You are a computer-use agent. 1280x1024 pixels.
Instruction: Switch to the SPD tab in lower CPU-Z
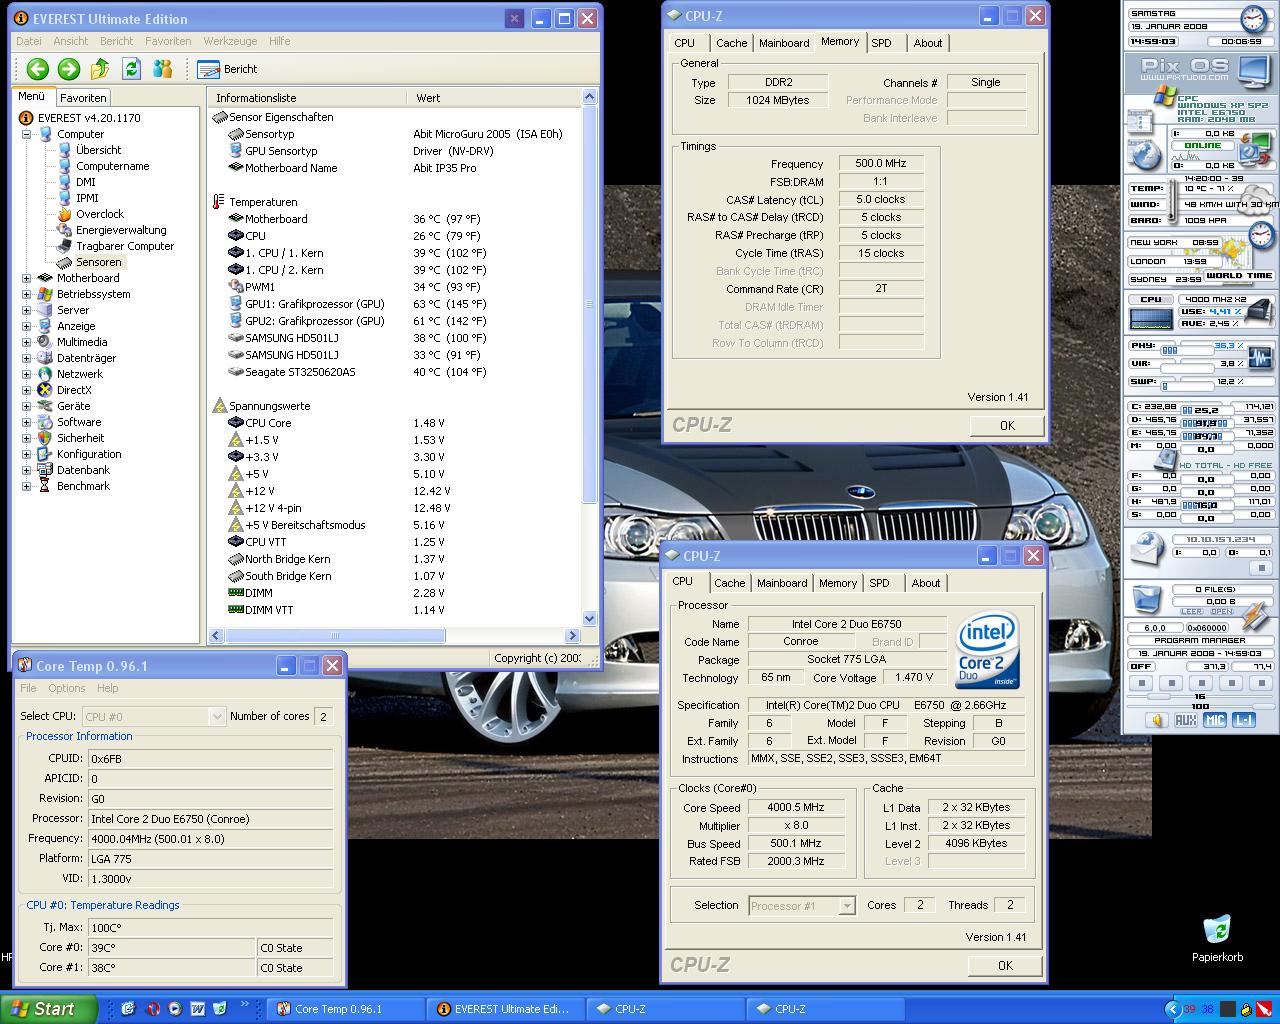click(x=879, y=583)
